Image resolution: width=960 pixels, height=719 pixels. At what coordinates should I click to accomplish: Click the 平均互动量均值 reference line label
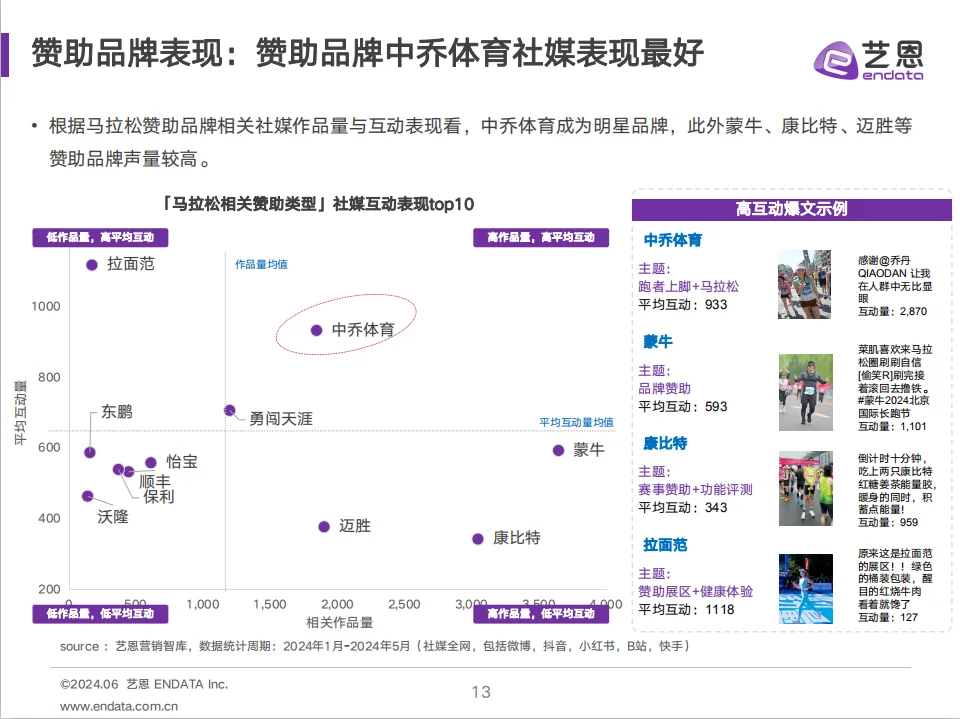[576, 423]
